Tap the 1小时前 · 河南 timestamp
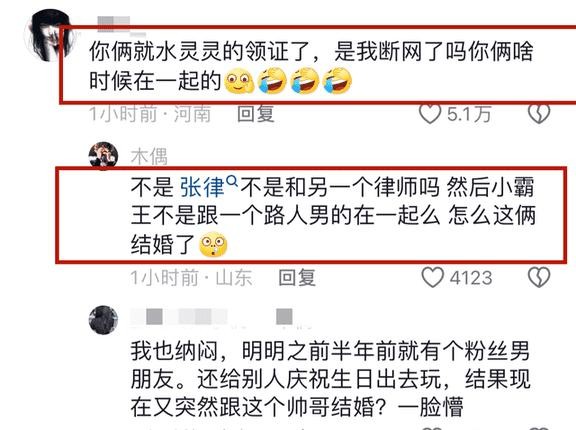Viewport: 576px width, 430px height. point(150,114)
